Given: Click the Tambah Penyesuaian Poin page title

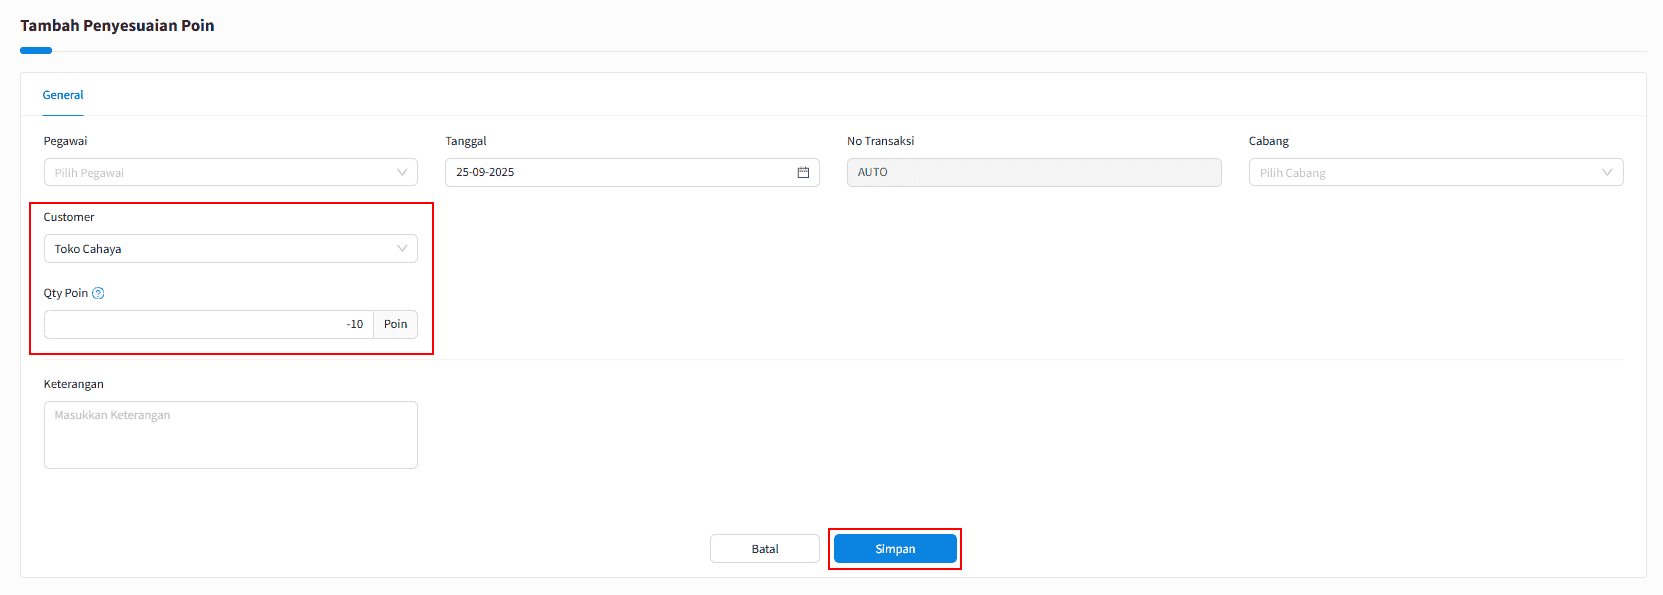Looking at the screenshot, I should click(x=117, y=26).
